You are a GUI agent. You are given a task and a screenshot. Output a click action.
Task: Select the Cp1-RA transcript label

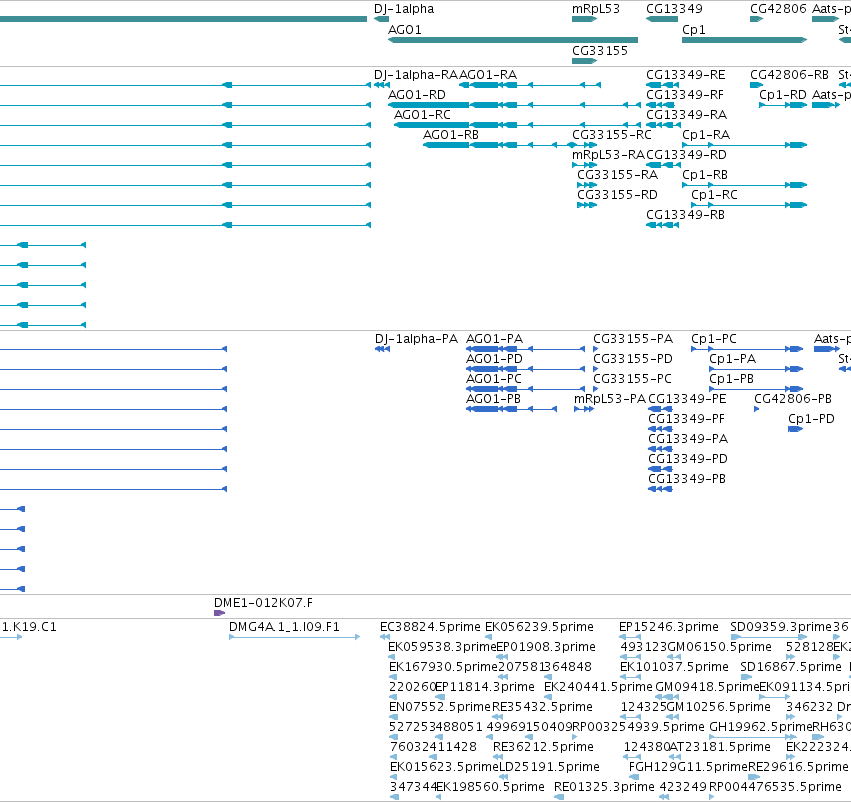(706, 135)
